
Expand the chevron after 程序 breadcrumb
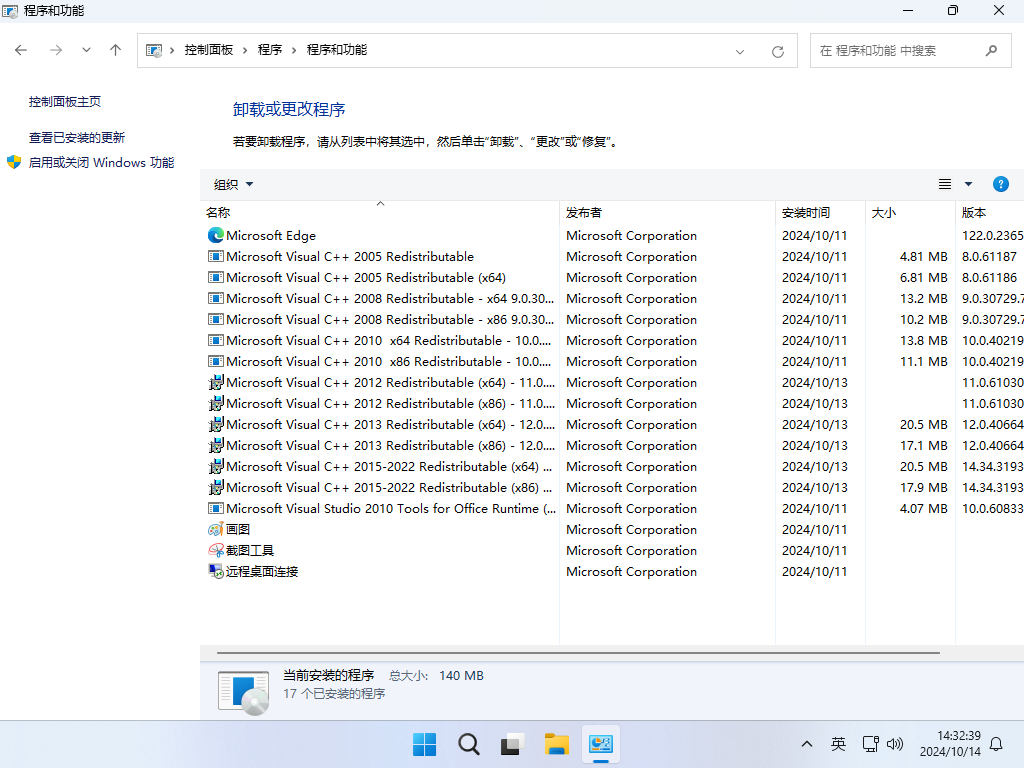(x=294, y=50)
